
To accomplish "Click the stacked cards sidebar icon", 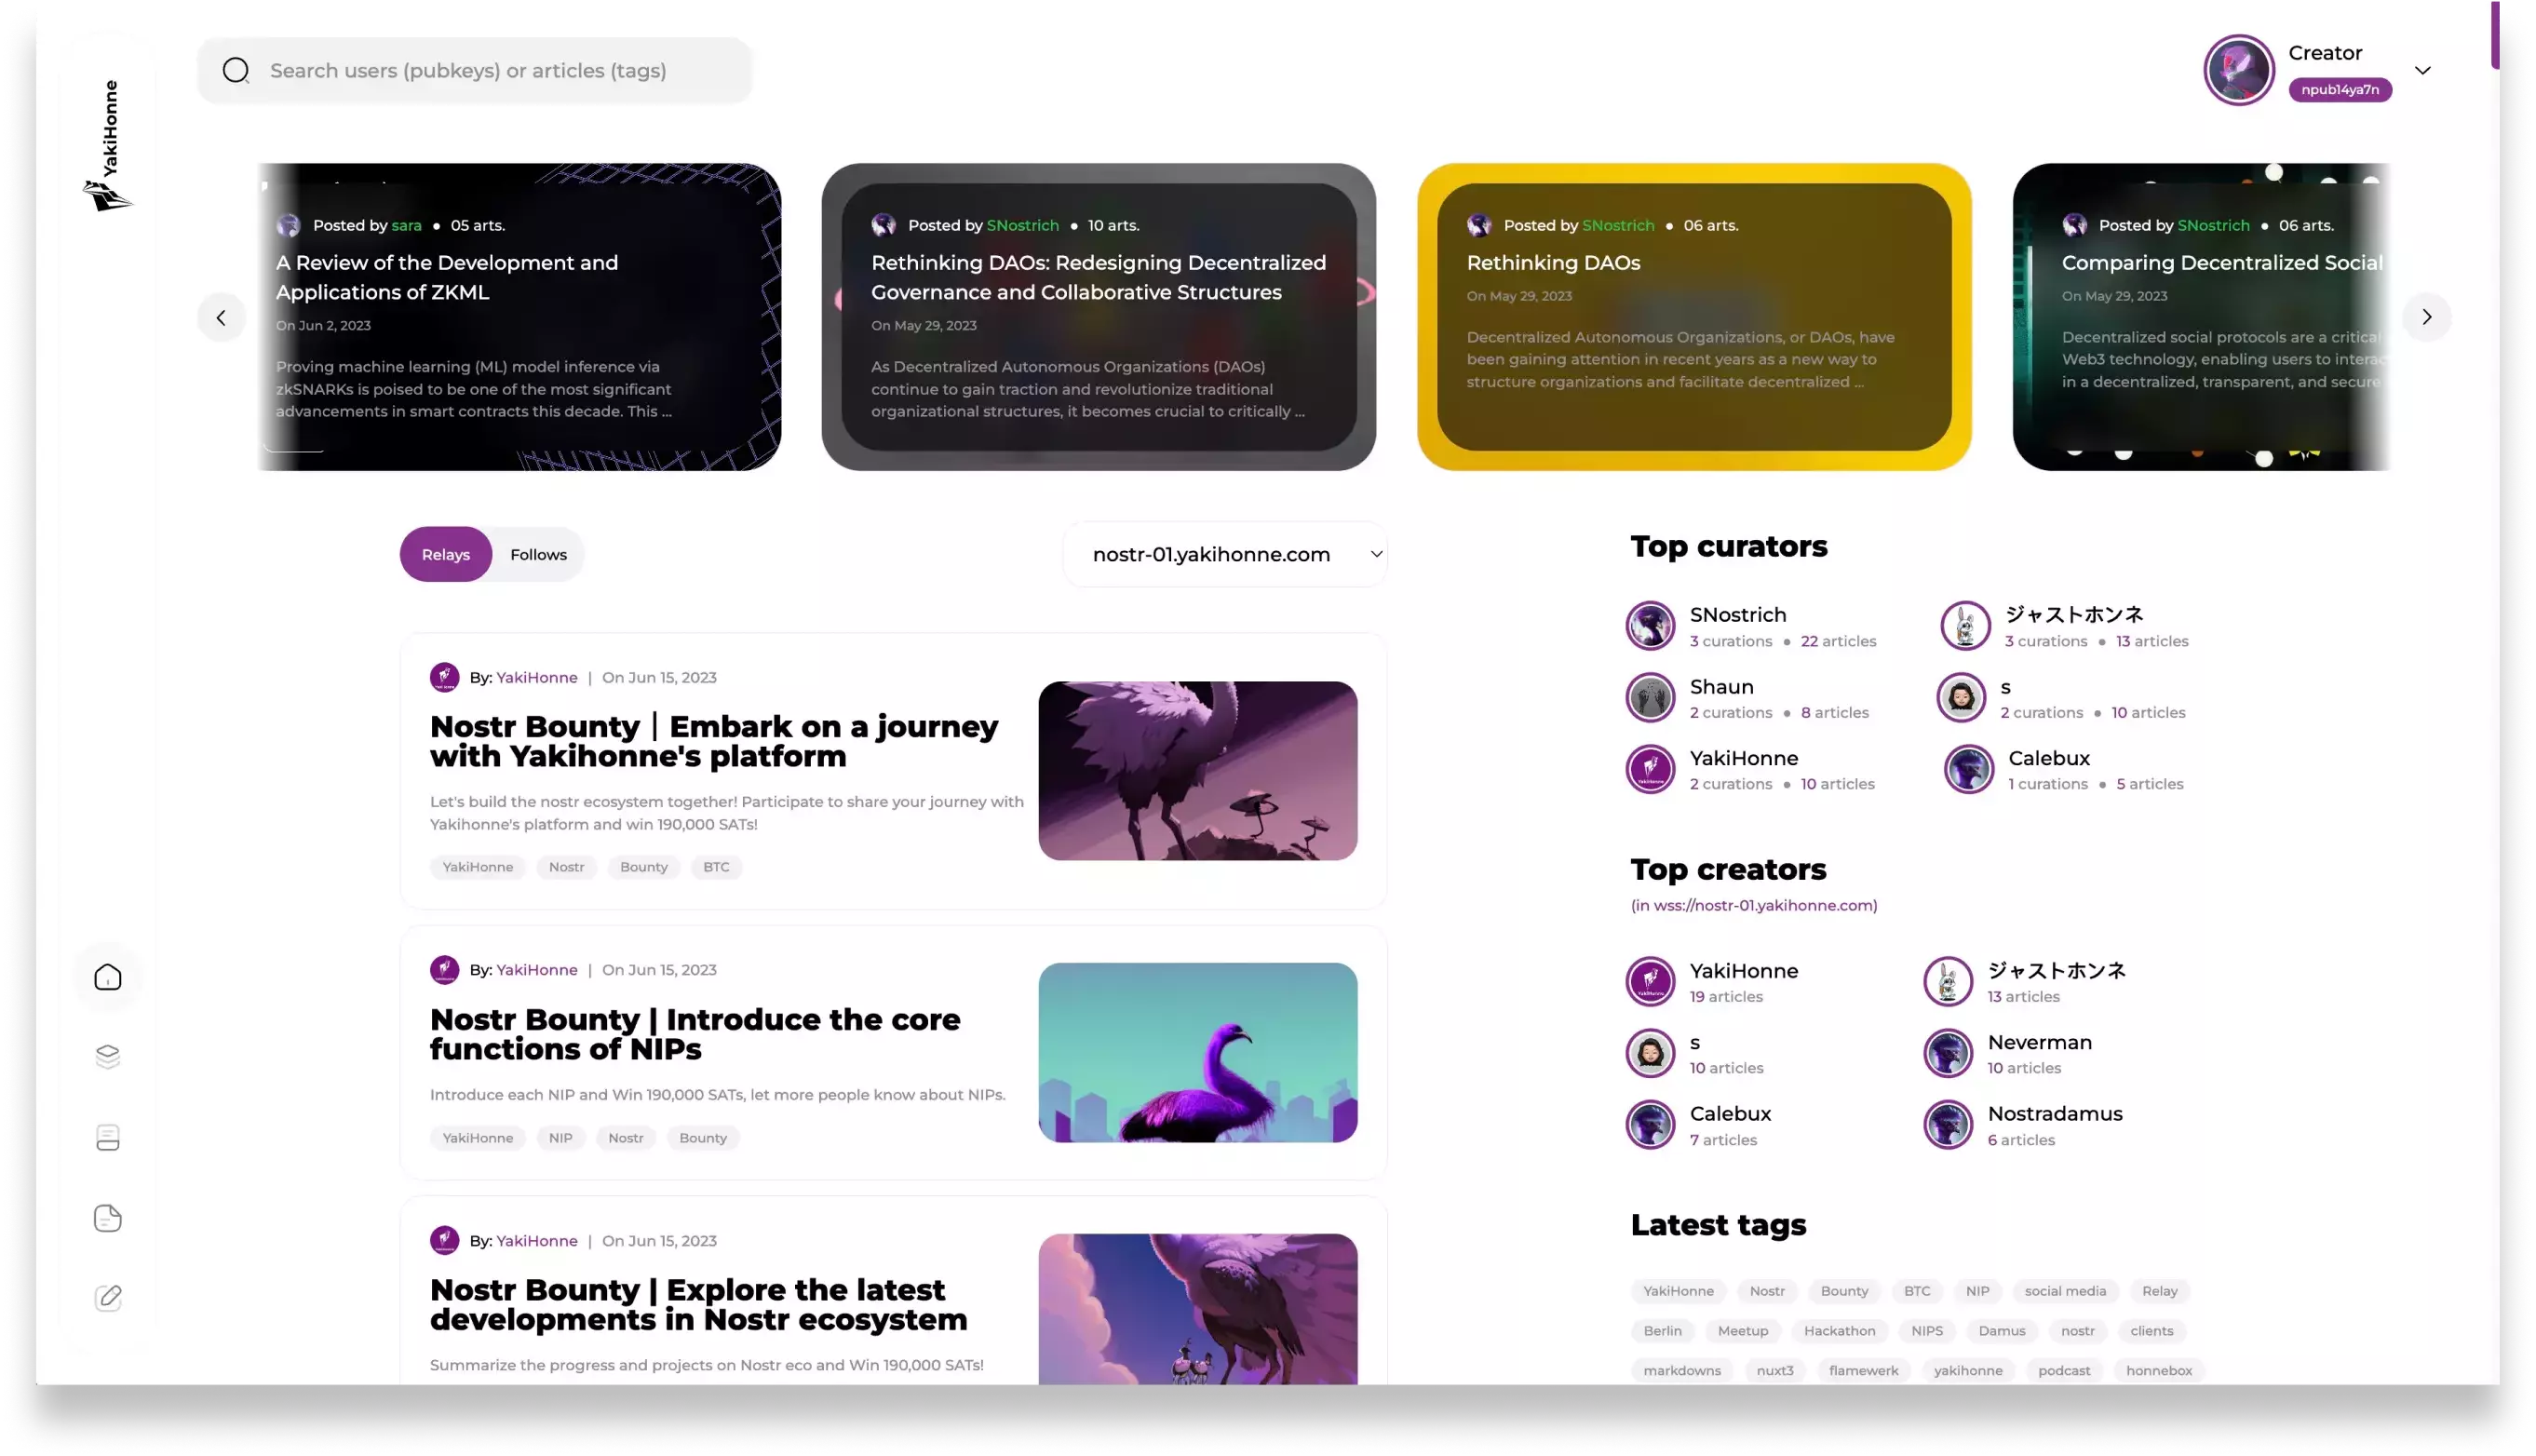I will pyautogui.click(x=108, y=1137).
